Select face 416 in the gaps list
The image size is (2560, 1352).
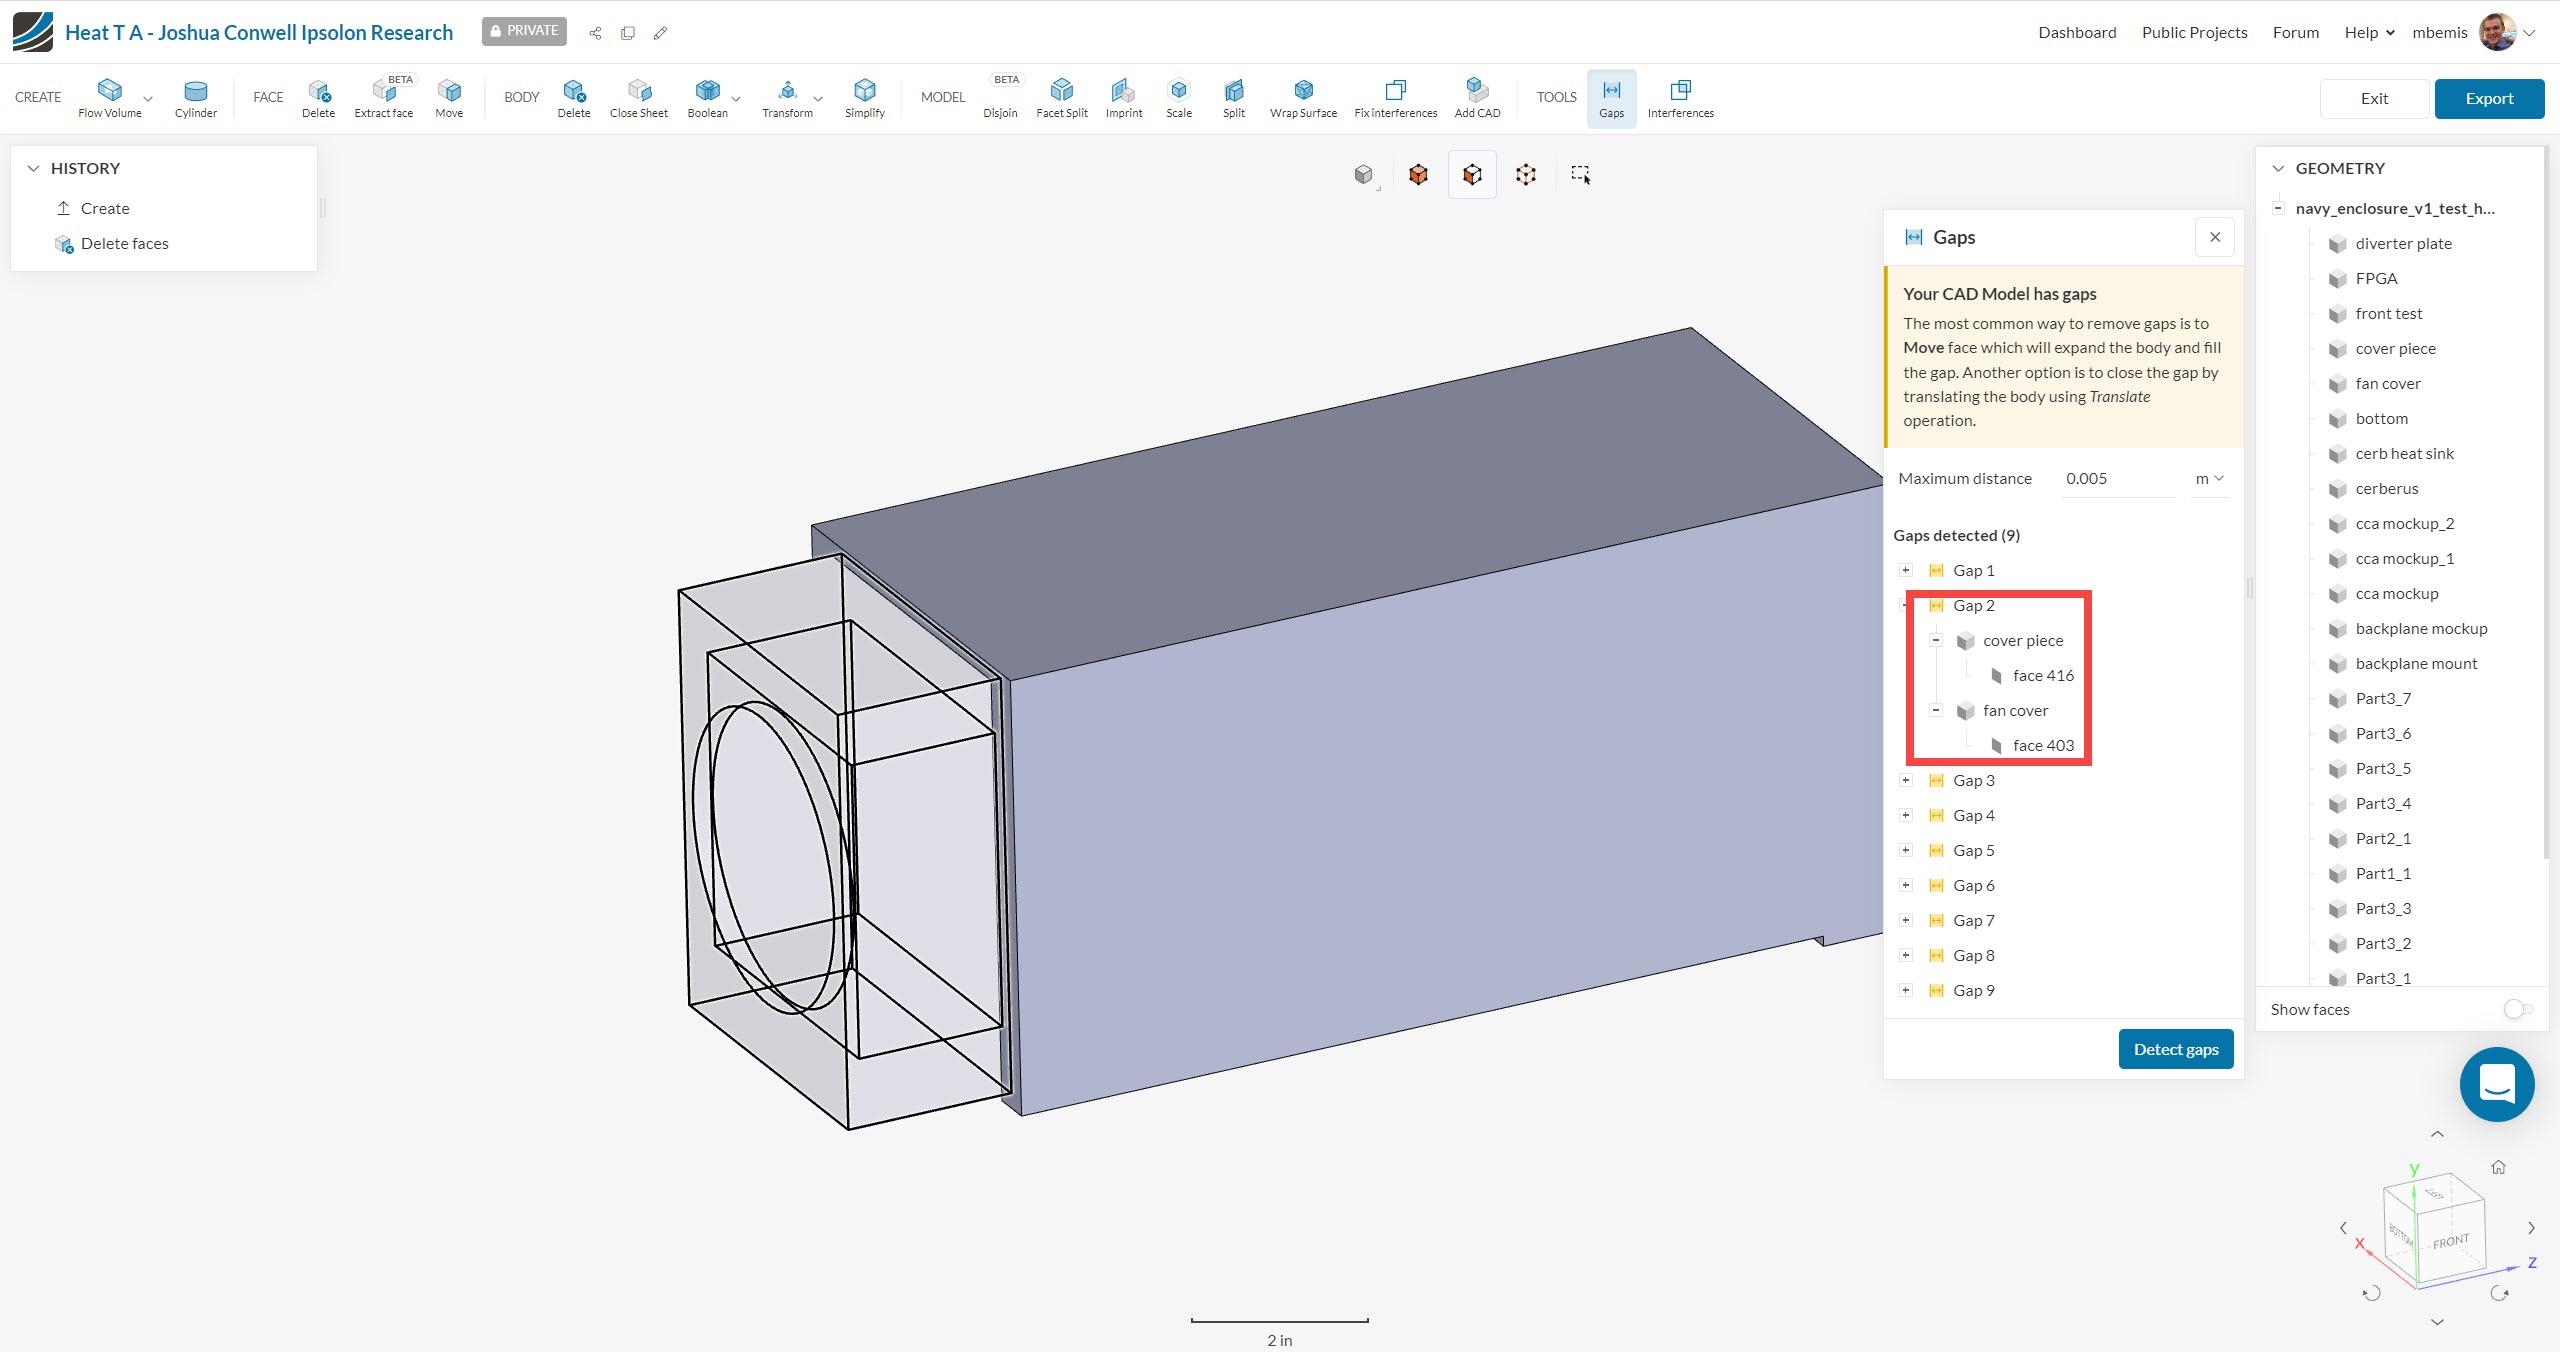pos(2042,675)
